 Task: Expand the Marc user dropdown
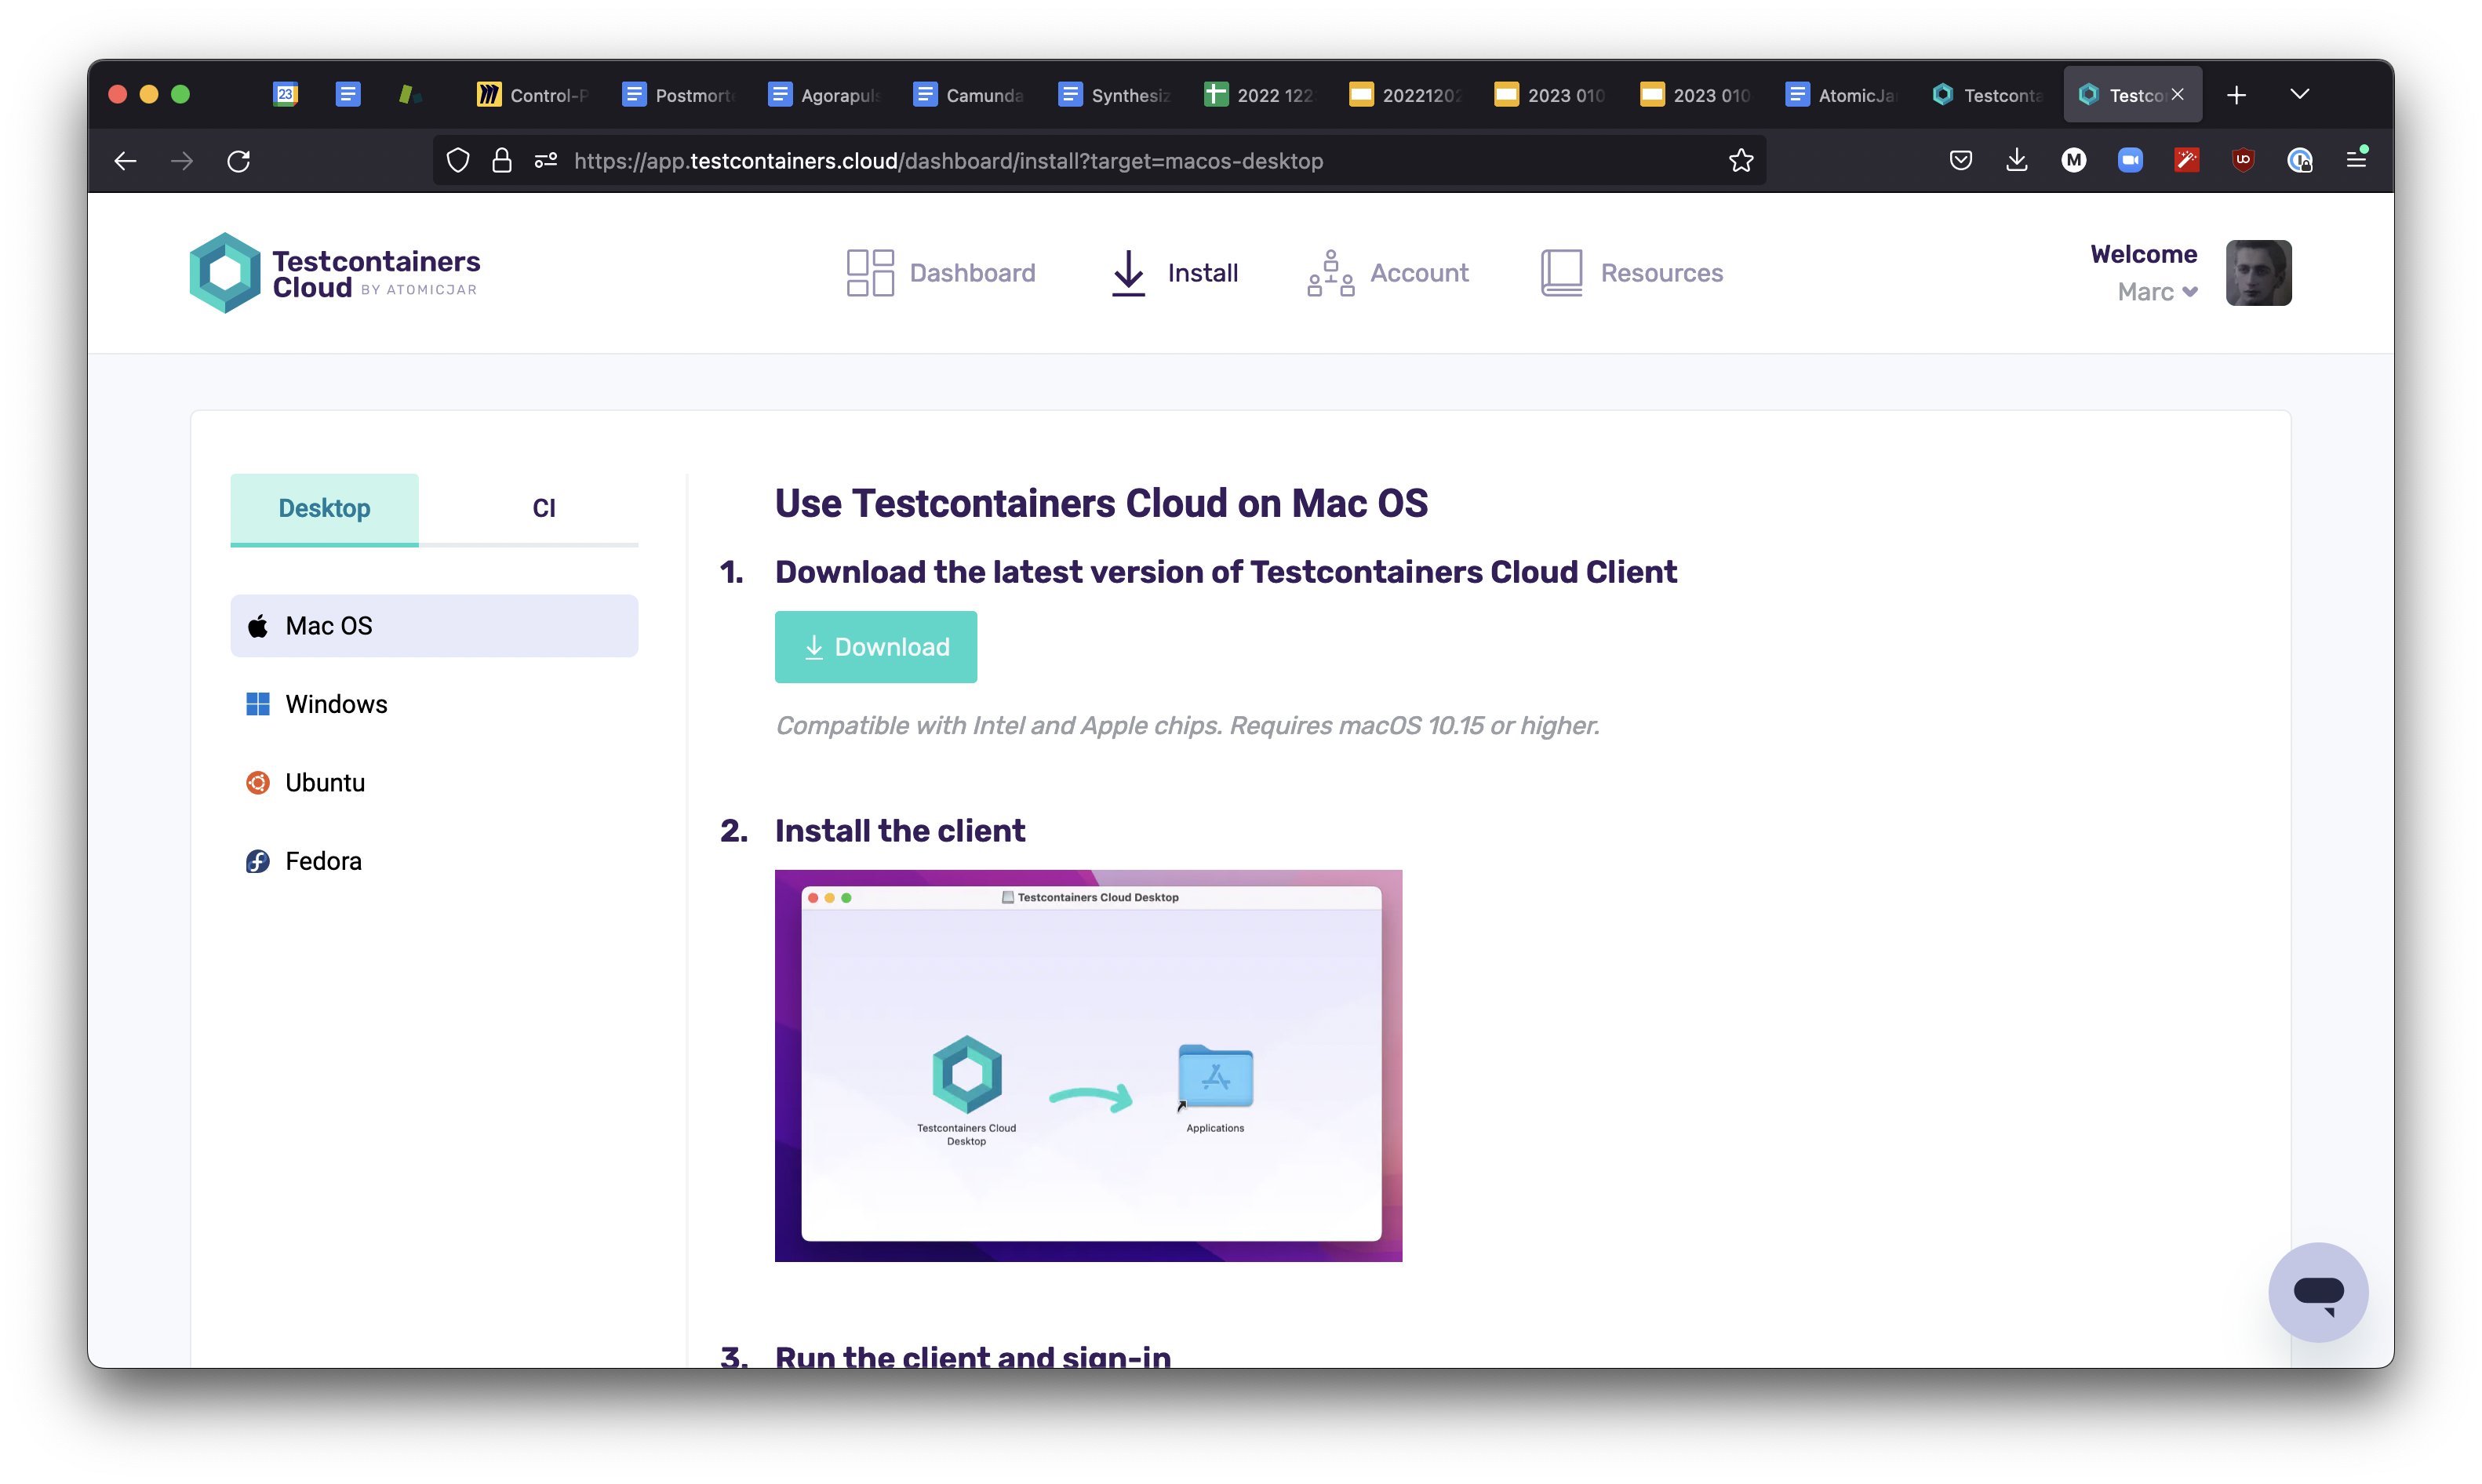2157,292
